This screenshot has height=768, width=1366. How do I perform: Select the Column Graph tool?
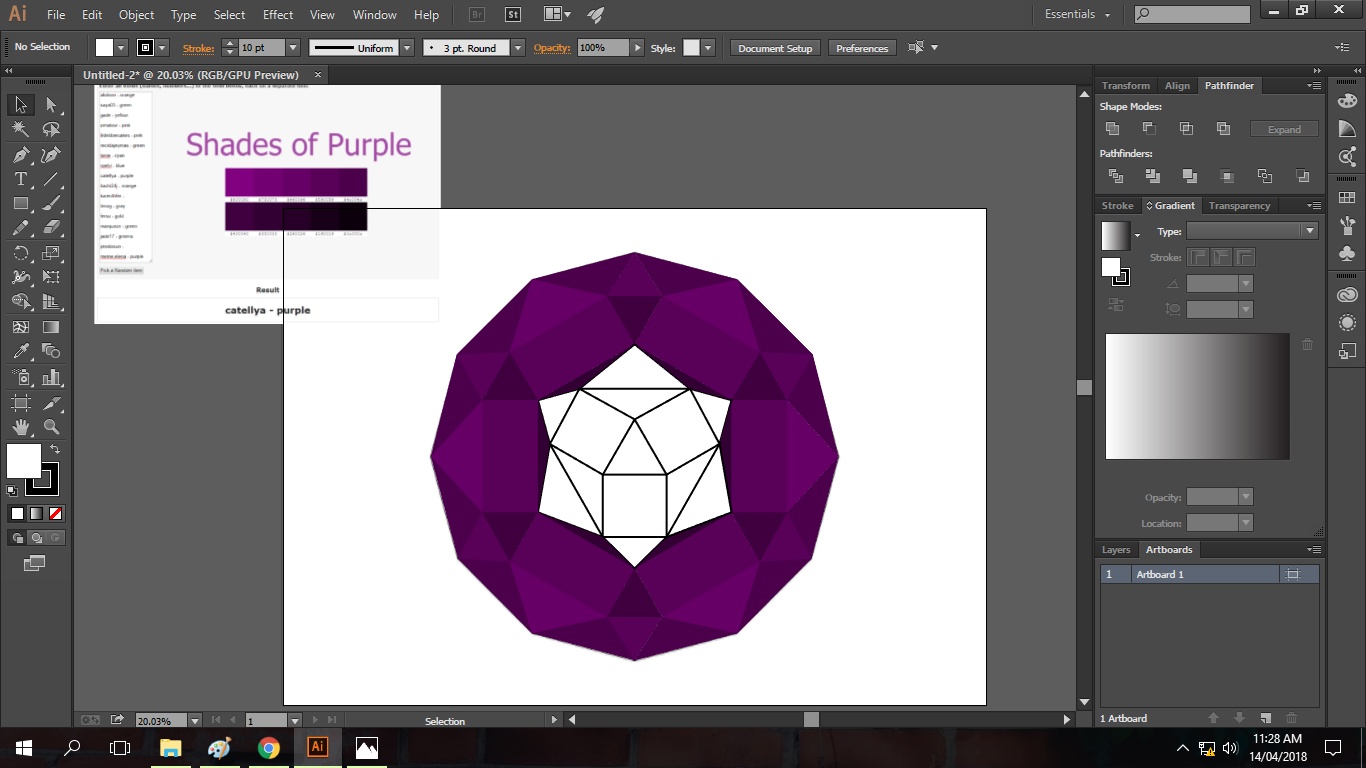[51, 377]
